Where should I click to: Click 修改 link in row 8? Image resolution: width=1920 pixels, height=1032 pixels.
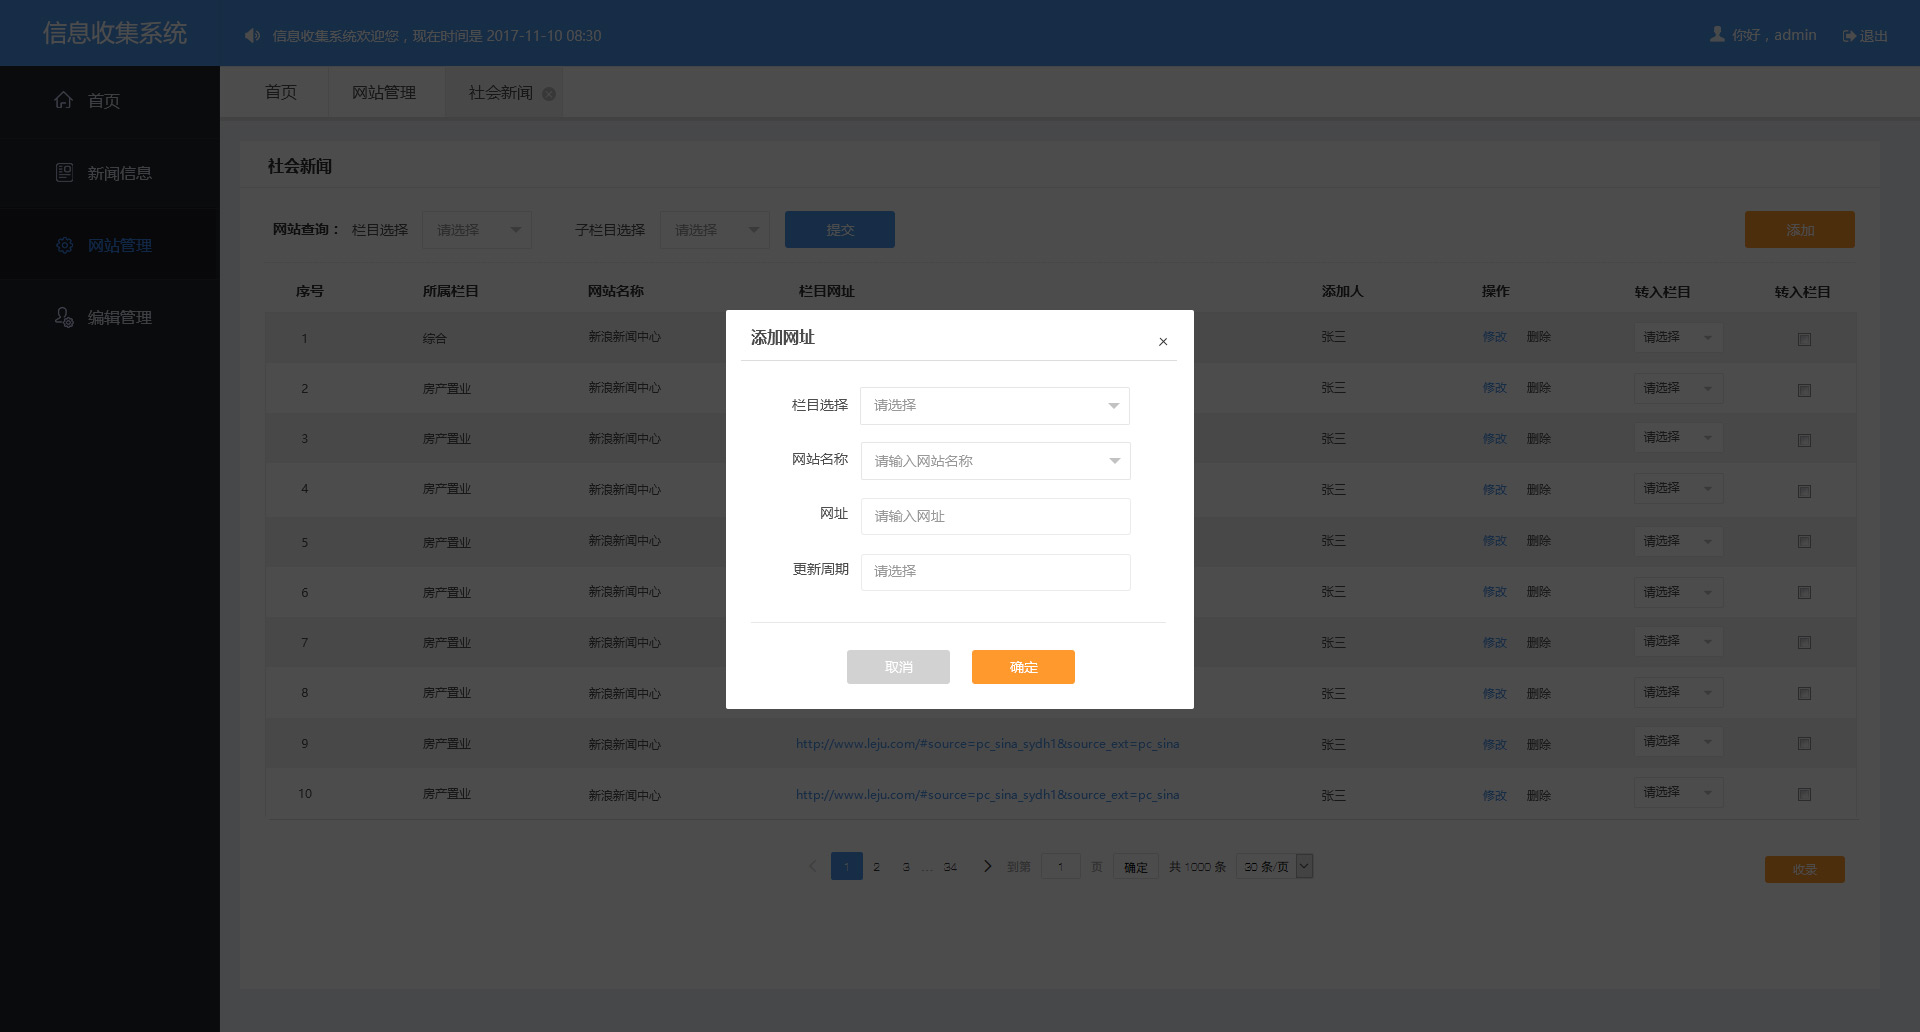(1495, 694)
